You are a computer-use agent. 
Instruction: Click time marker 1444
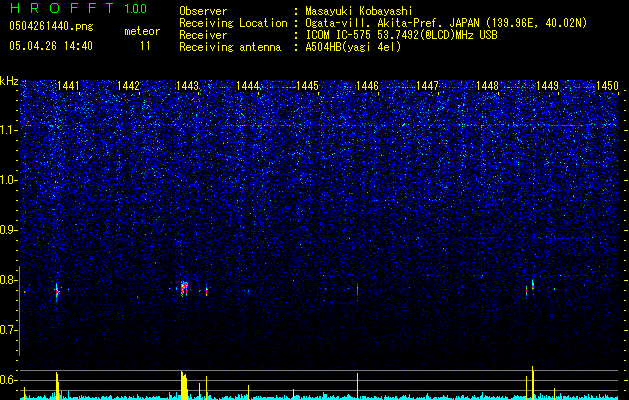pos(248,86)
